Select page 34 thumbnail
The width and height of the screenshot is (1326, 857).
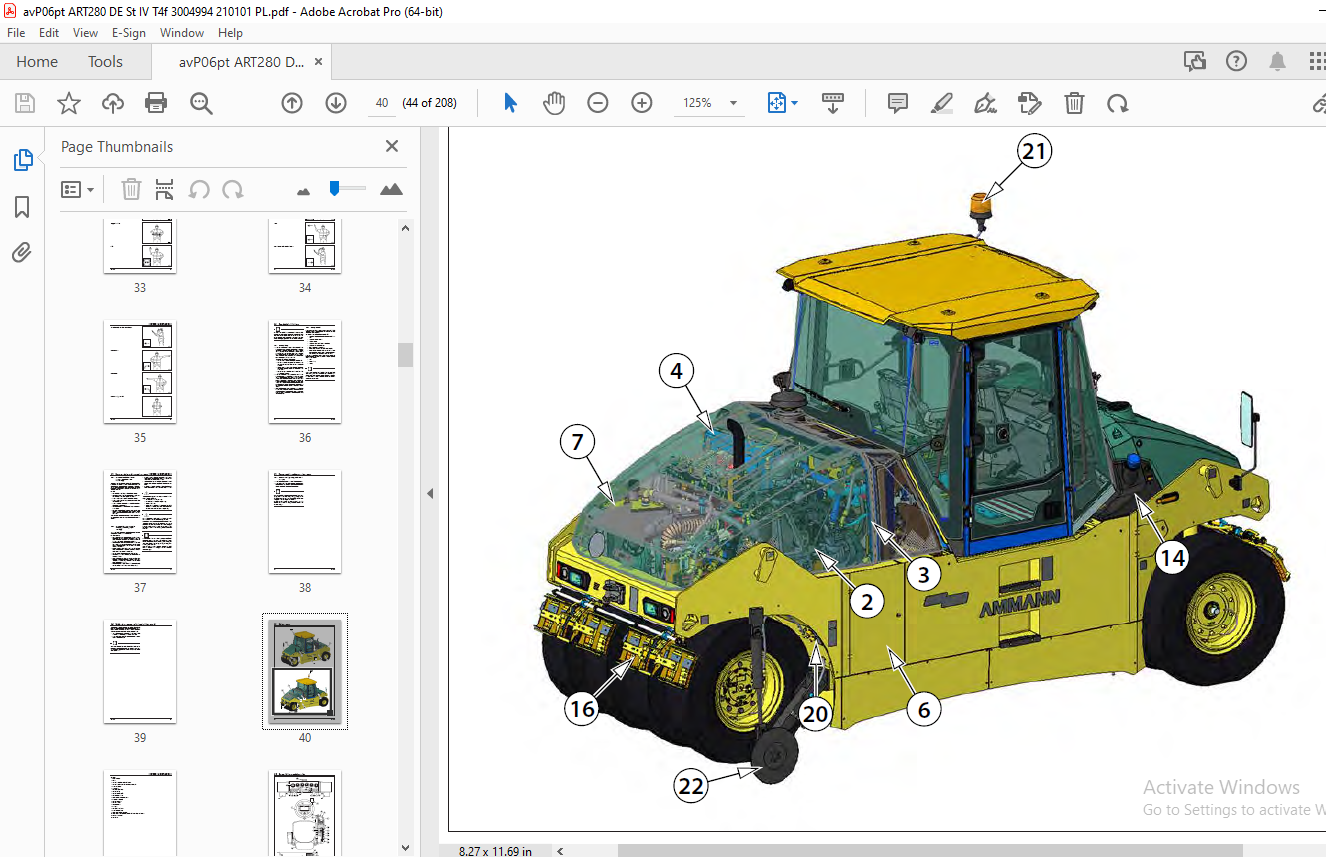click(x=305, y=244)
